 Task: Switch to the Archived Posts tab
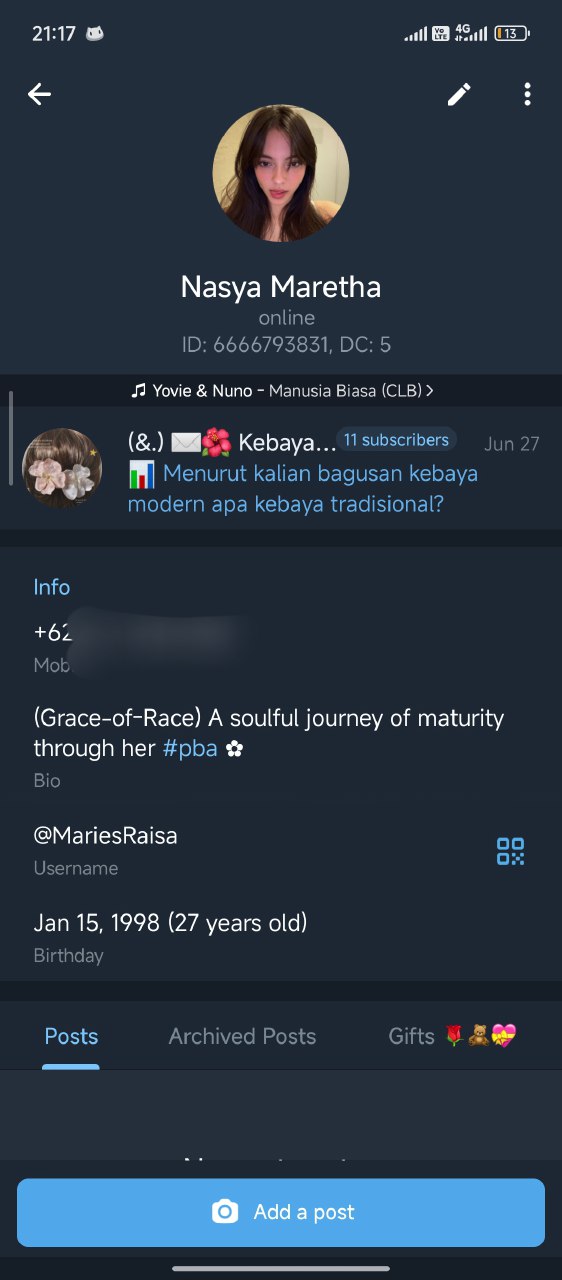(242, 1036)
